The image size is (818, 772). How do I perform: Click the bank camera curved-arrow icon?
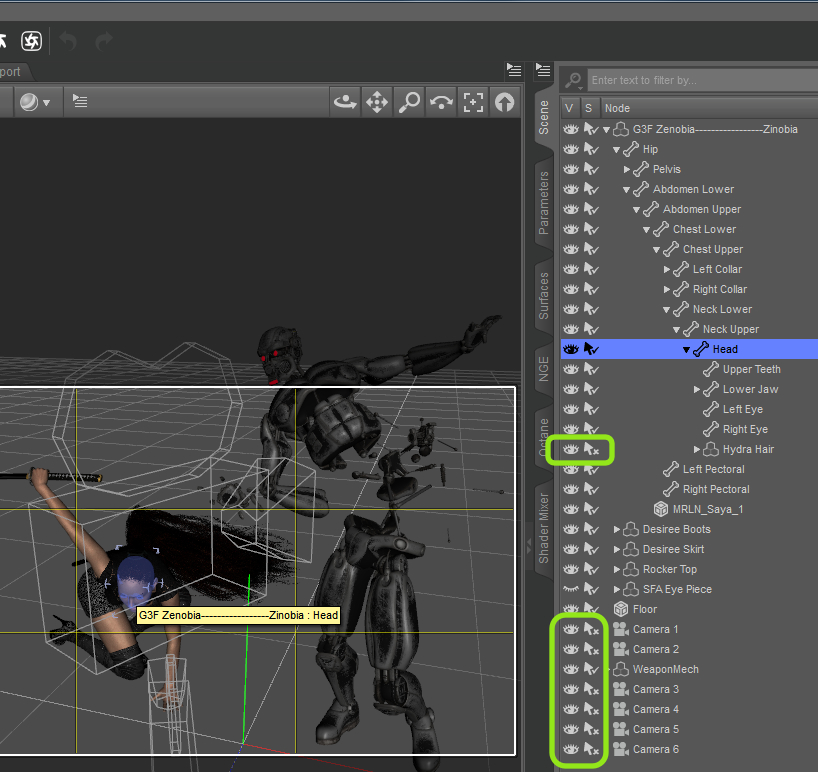tap(441, 101)
